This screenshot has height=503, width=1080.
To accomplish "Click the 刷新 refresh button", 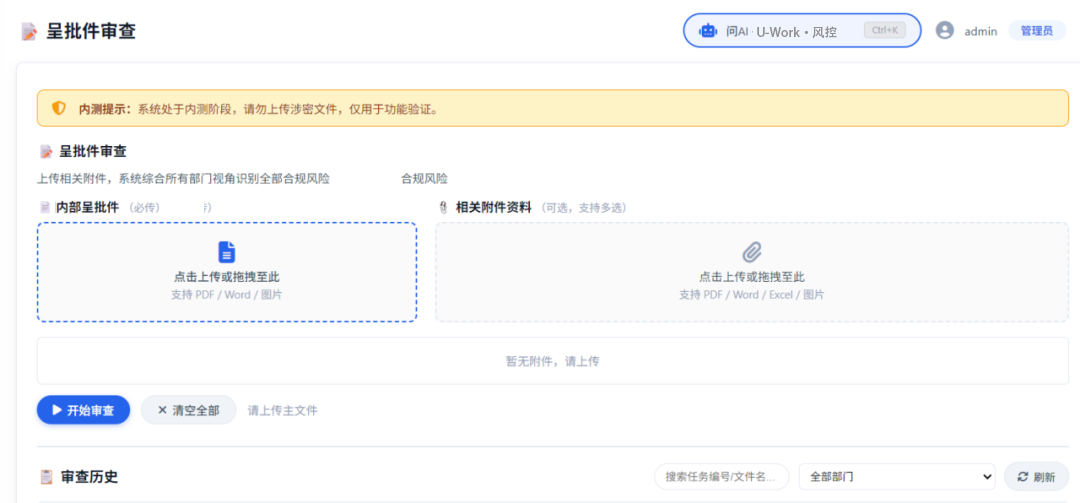I will 1036,476.
